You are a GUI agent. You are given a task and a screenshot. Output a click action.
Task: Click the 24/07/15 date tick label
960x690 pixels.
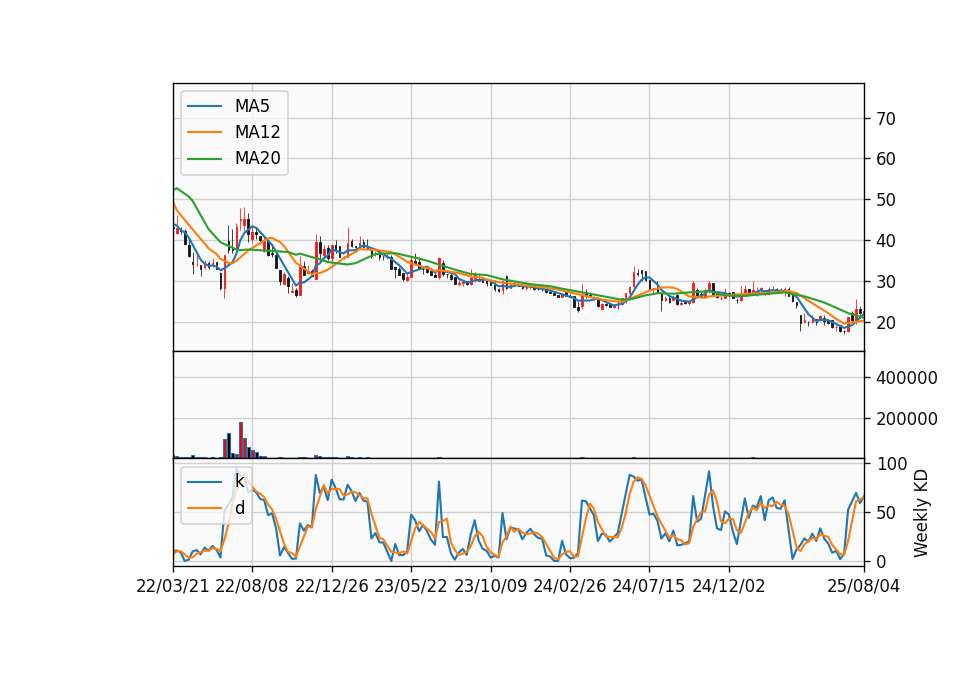pos(648,587)
